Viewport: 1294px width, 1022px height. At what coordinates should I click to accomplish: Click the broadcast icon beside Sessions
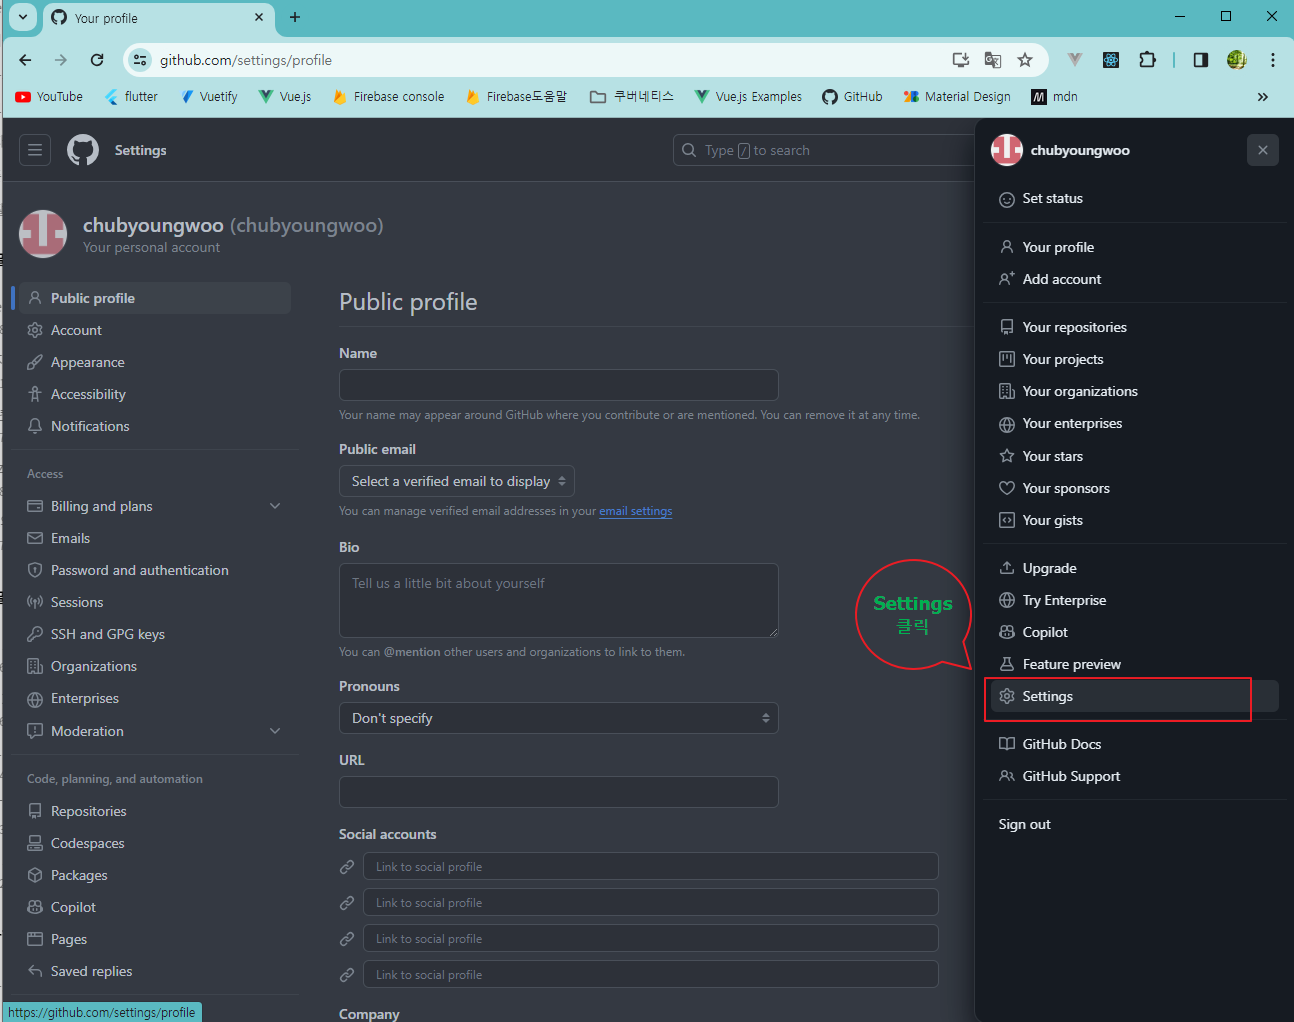coord(35,602)
